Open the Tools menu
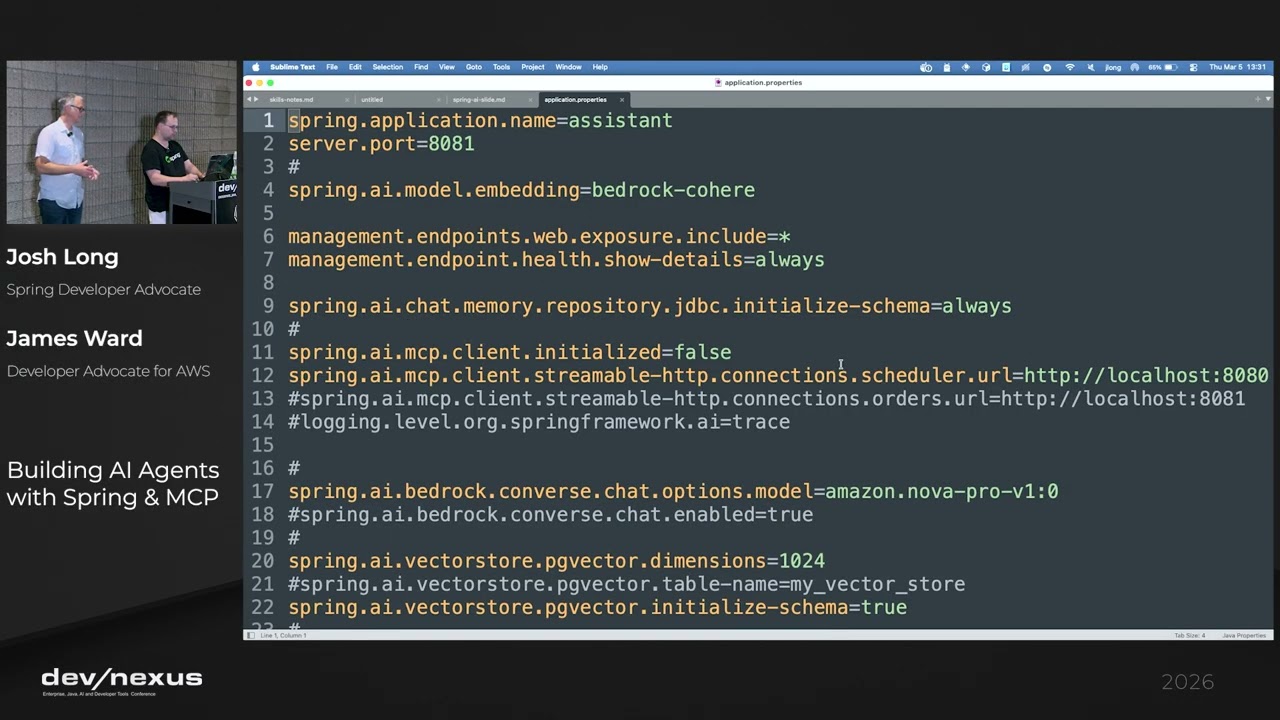The width and height of the screenshot is (1280, 720). [501, 67]
